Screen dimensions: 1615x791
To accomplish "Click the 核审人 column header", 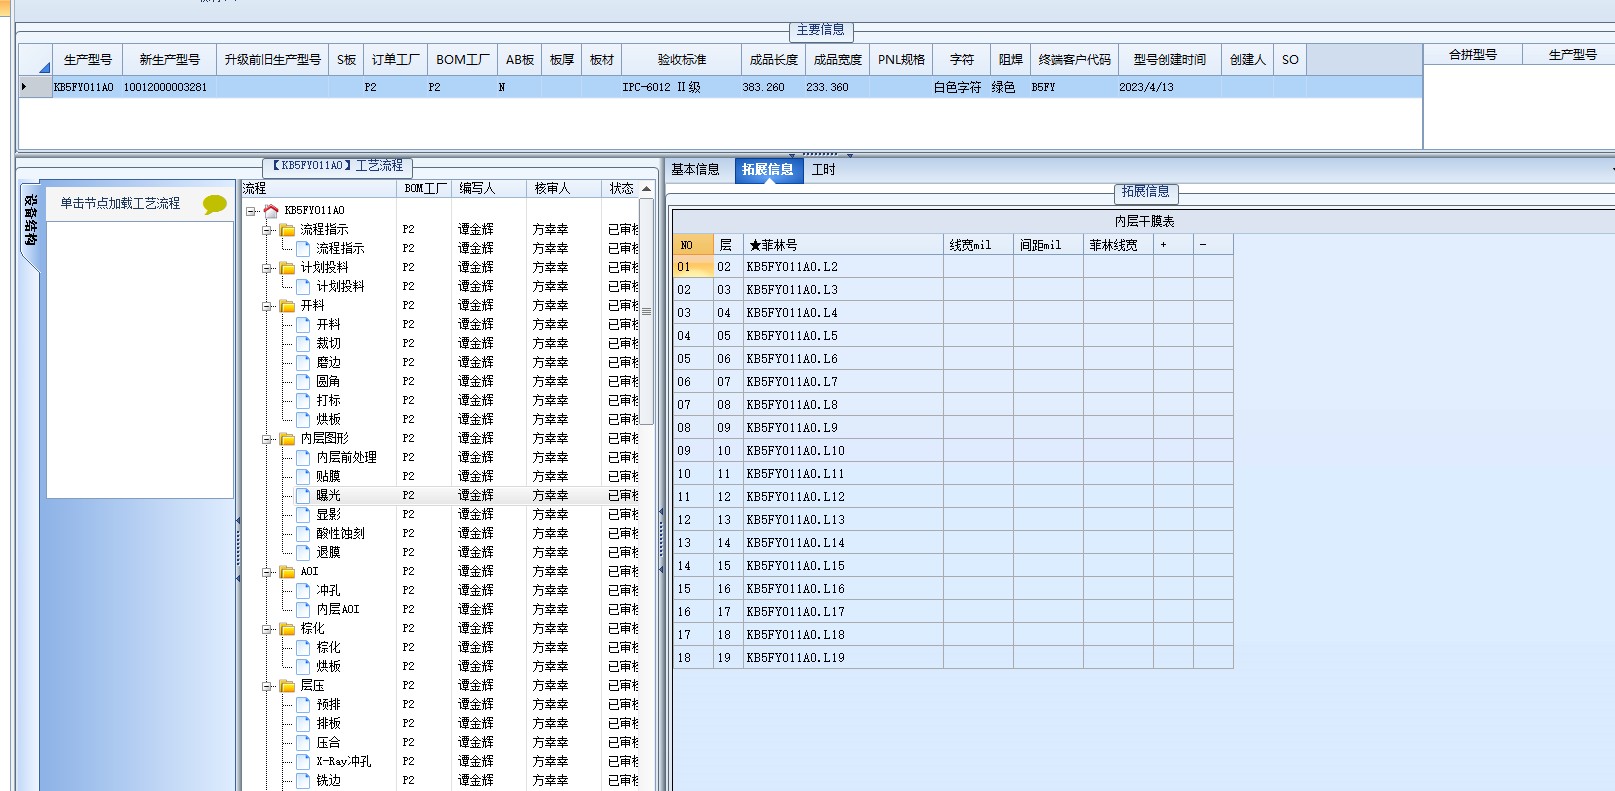I will click(x=563, y=188).
